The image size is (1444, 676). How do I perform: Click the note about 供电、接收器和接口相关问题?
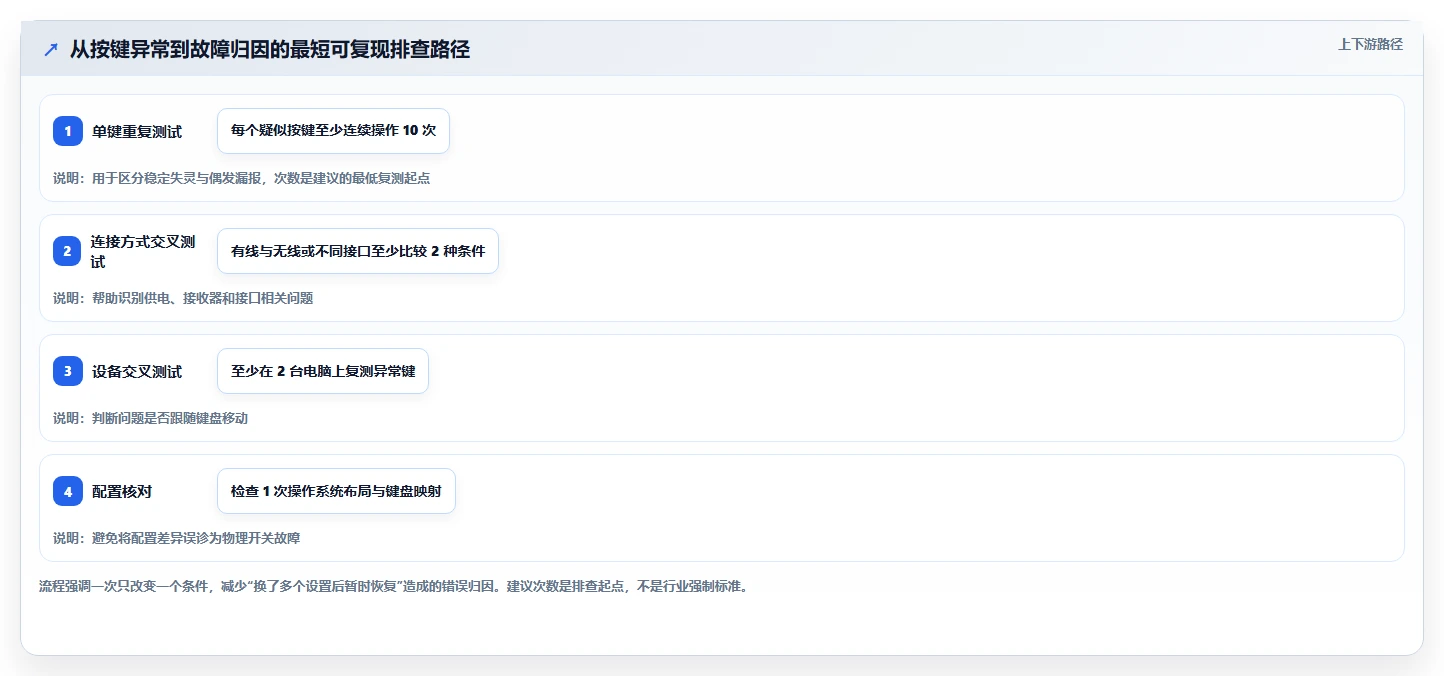pyautogui.click(x=183, y=298)
